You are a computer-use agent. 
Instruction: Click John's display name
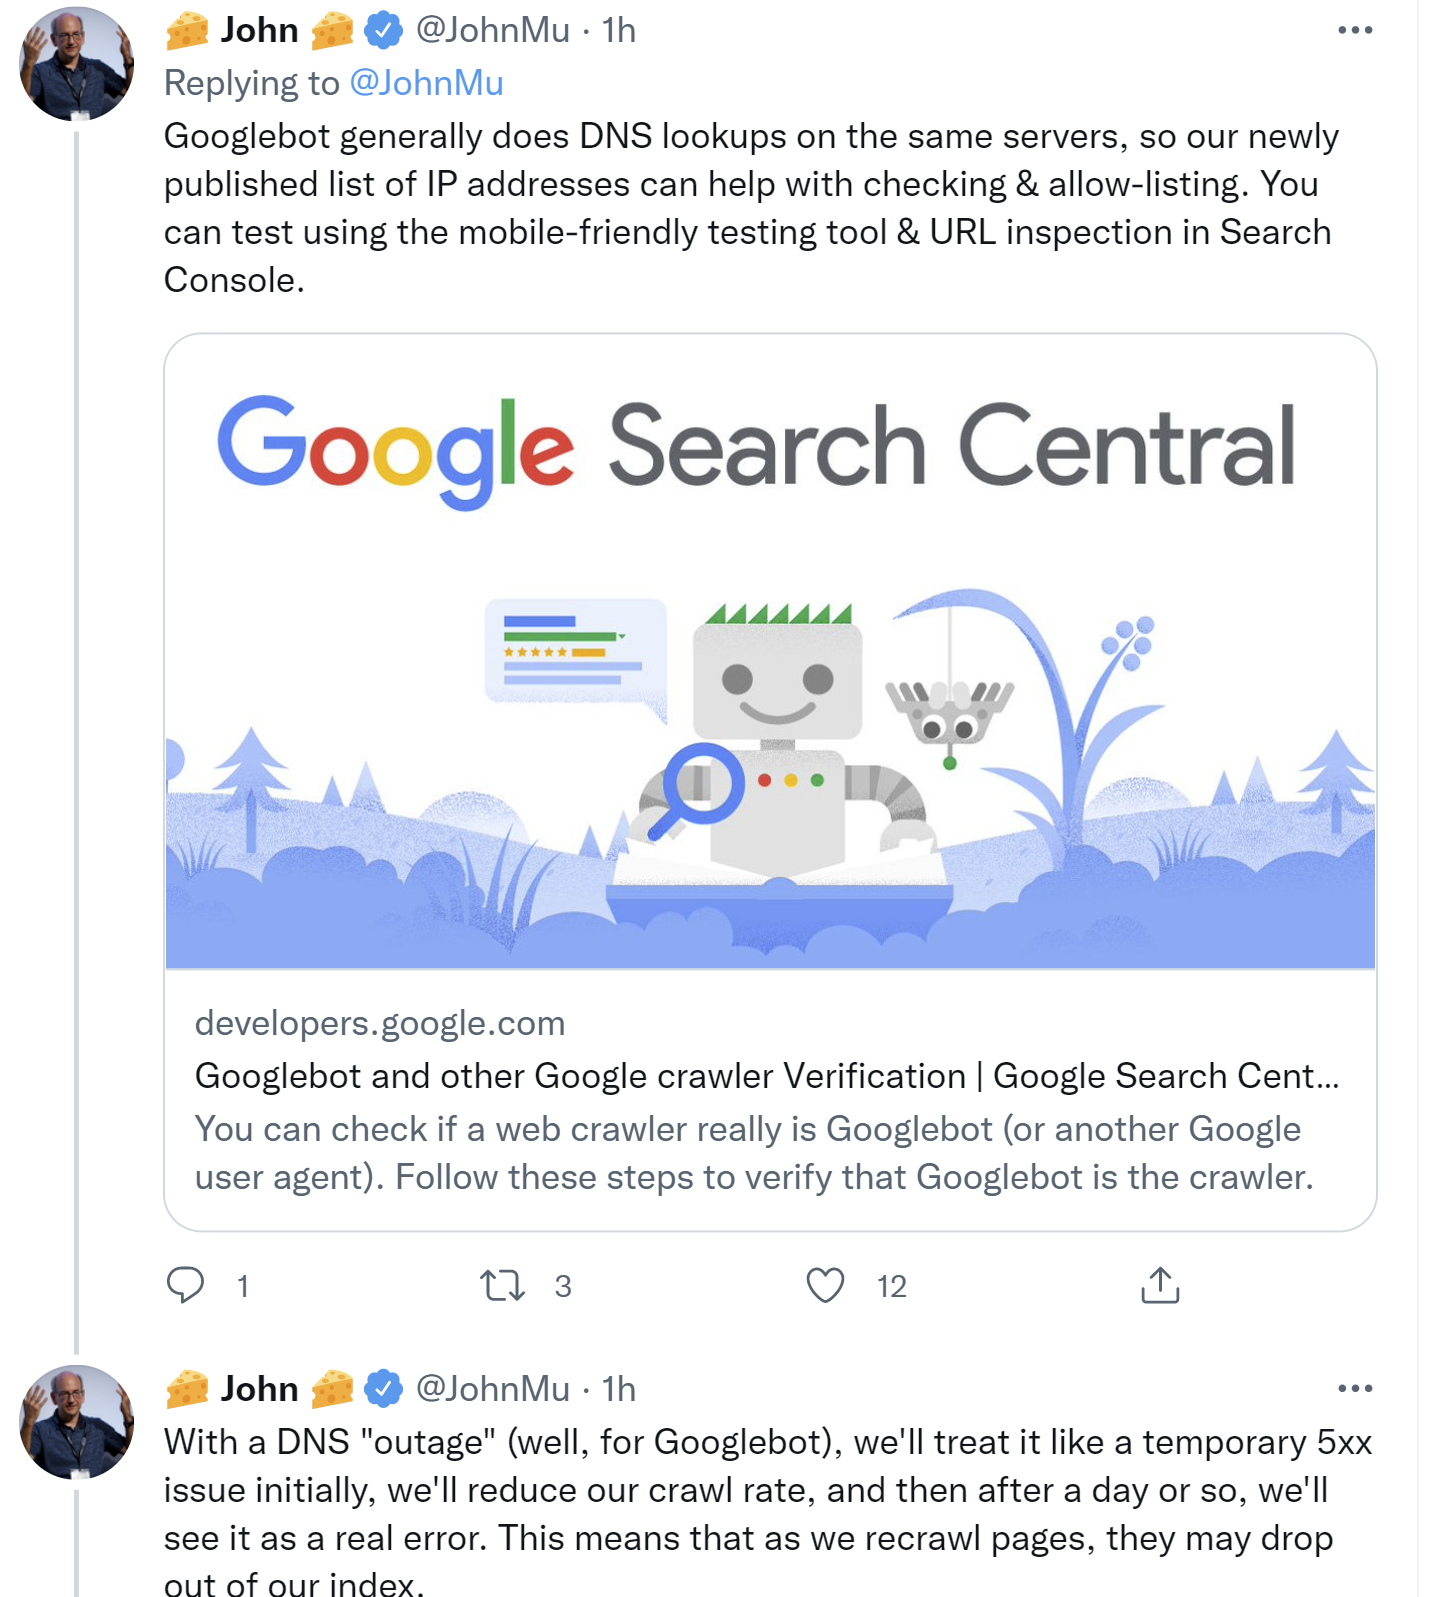point(258,29)
